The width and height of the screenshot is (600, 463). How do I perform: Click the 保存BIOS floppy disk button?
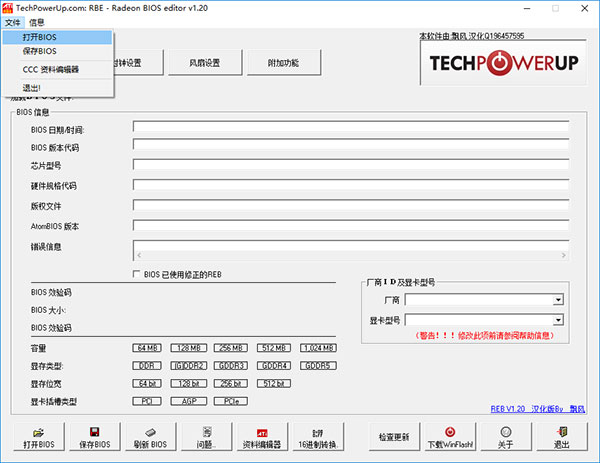coord(94,437)
